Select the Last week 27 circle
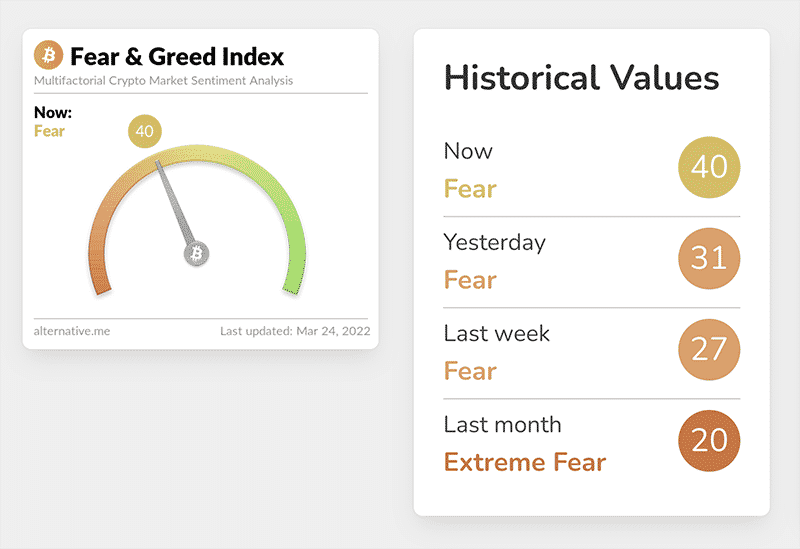The height and width of the screenshot is (549, 800). 709,350
